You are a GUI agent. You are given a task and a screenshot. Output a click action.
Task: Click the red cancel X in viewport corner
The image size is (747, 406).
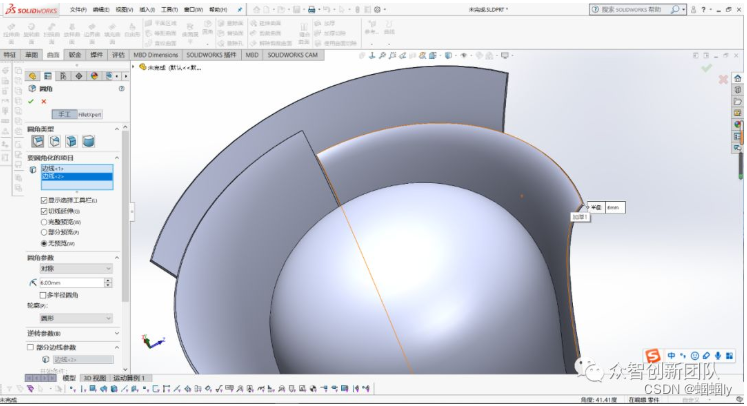point(723,79)
